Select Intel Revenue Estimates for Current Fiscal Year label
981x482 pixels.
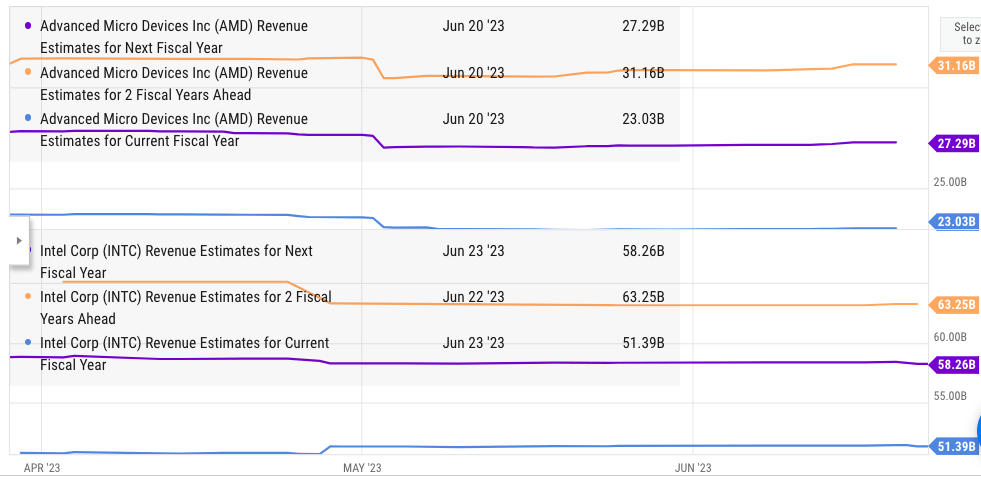[x=185, y=354]
